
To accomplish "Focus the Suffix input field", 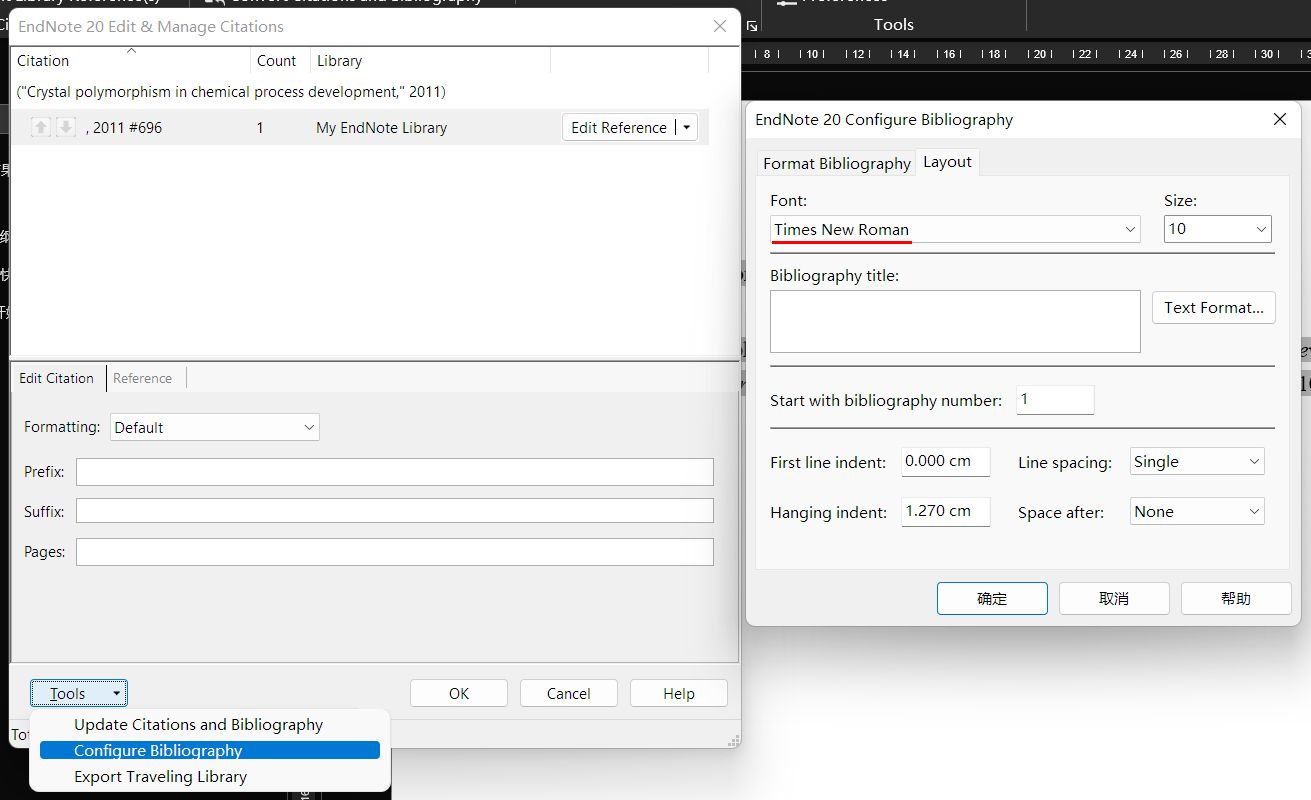I will click(395, 511).
